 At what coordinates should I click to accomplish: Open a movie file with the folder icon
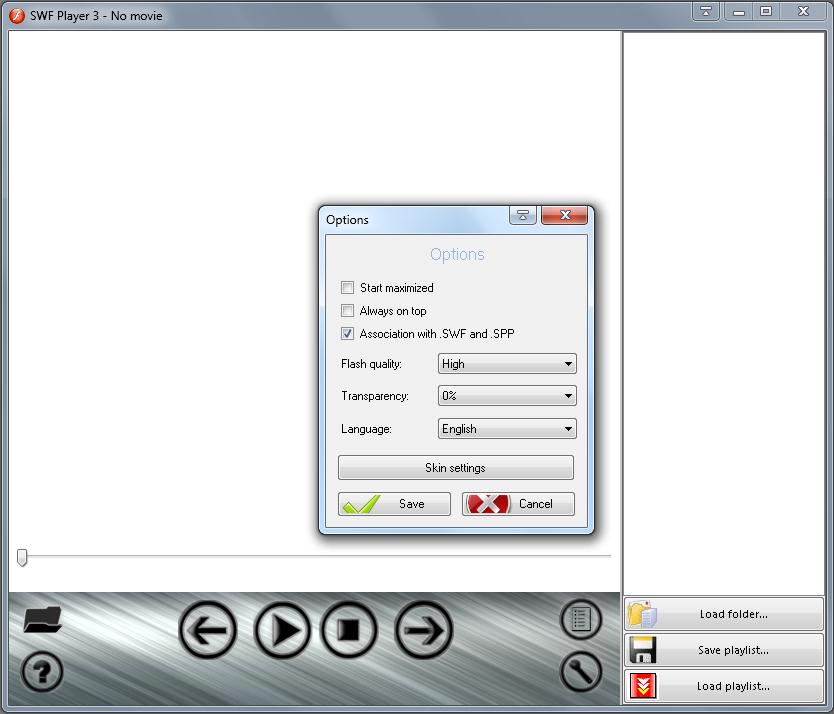click(x=43, y=619)
